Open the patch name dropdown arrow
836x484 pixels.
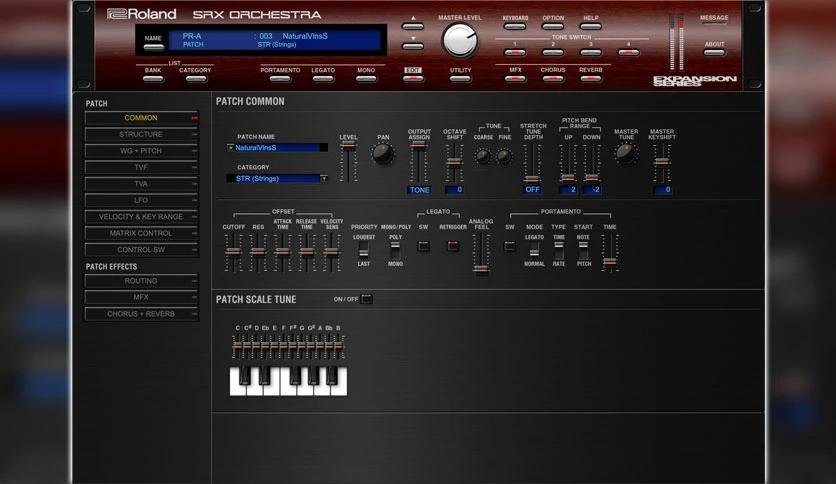click(x=230, y=148)
